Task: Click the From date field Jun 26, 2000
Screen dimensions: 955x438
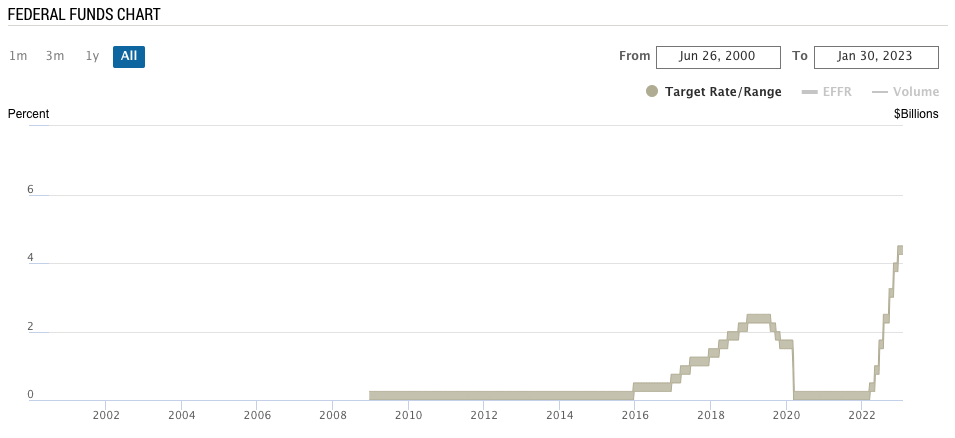Action: coord(718,57)
